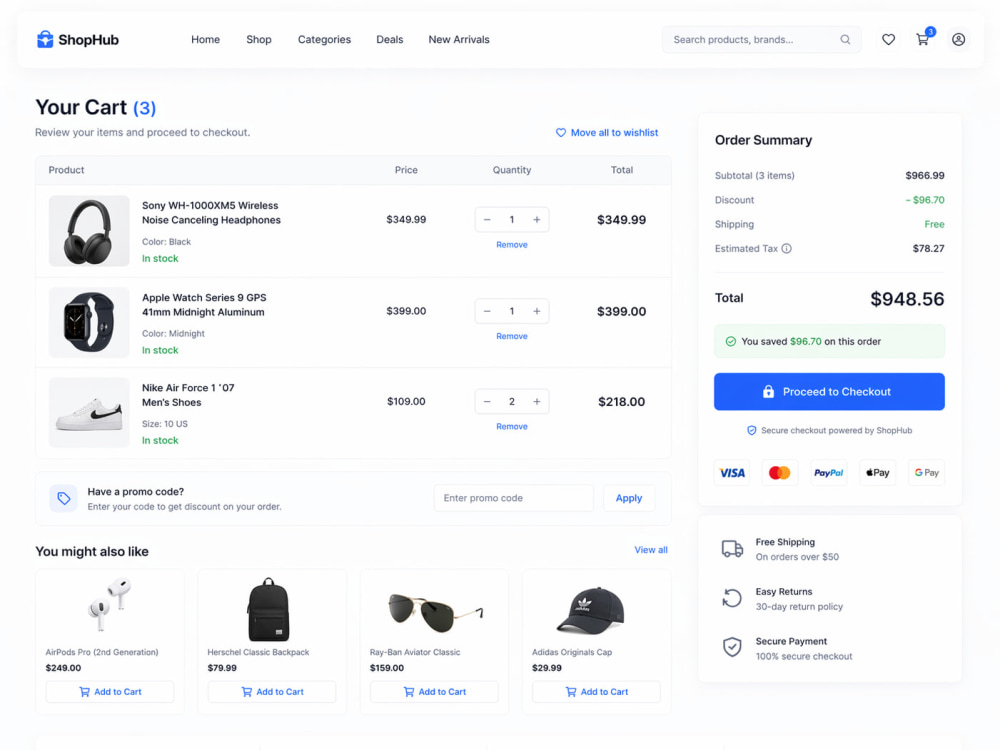
Task: Open the Apple Watch product thumbnail
Action: click(x=89, y=322)
